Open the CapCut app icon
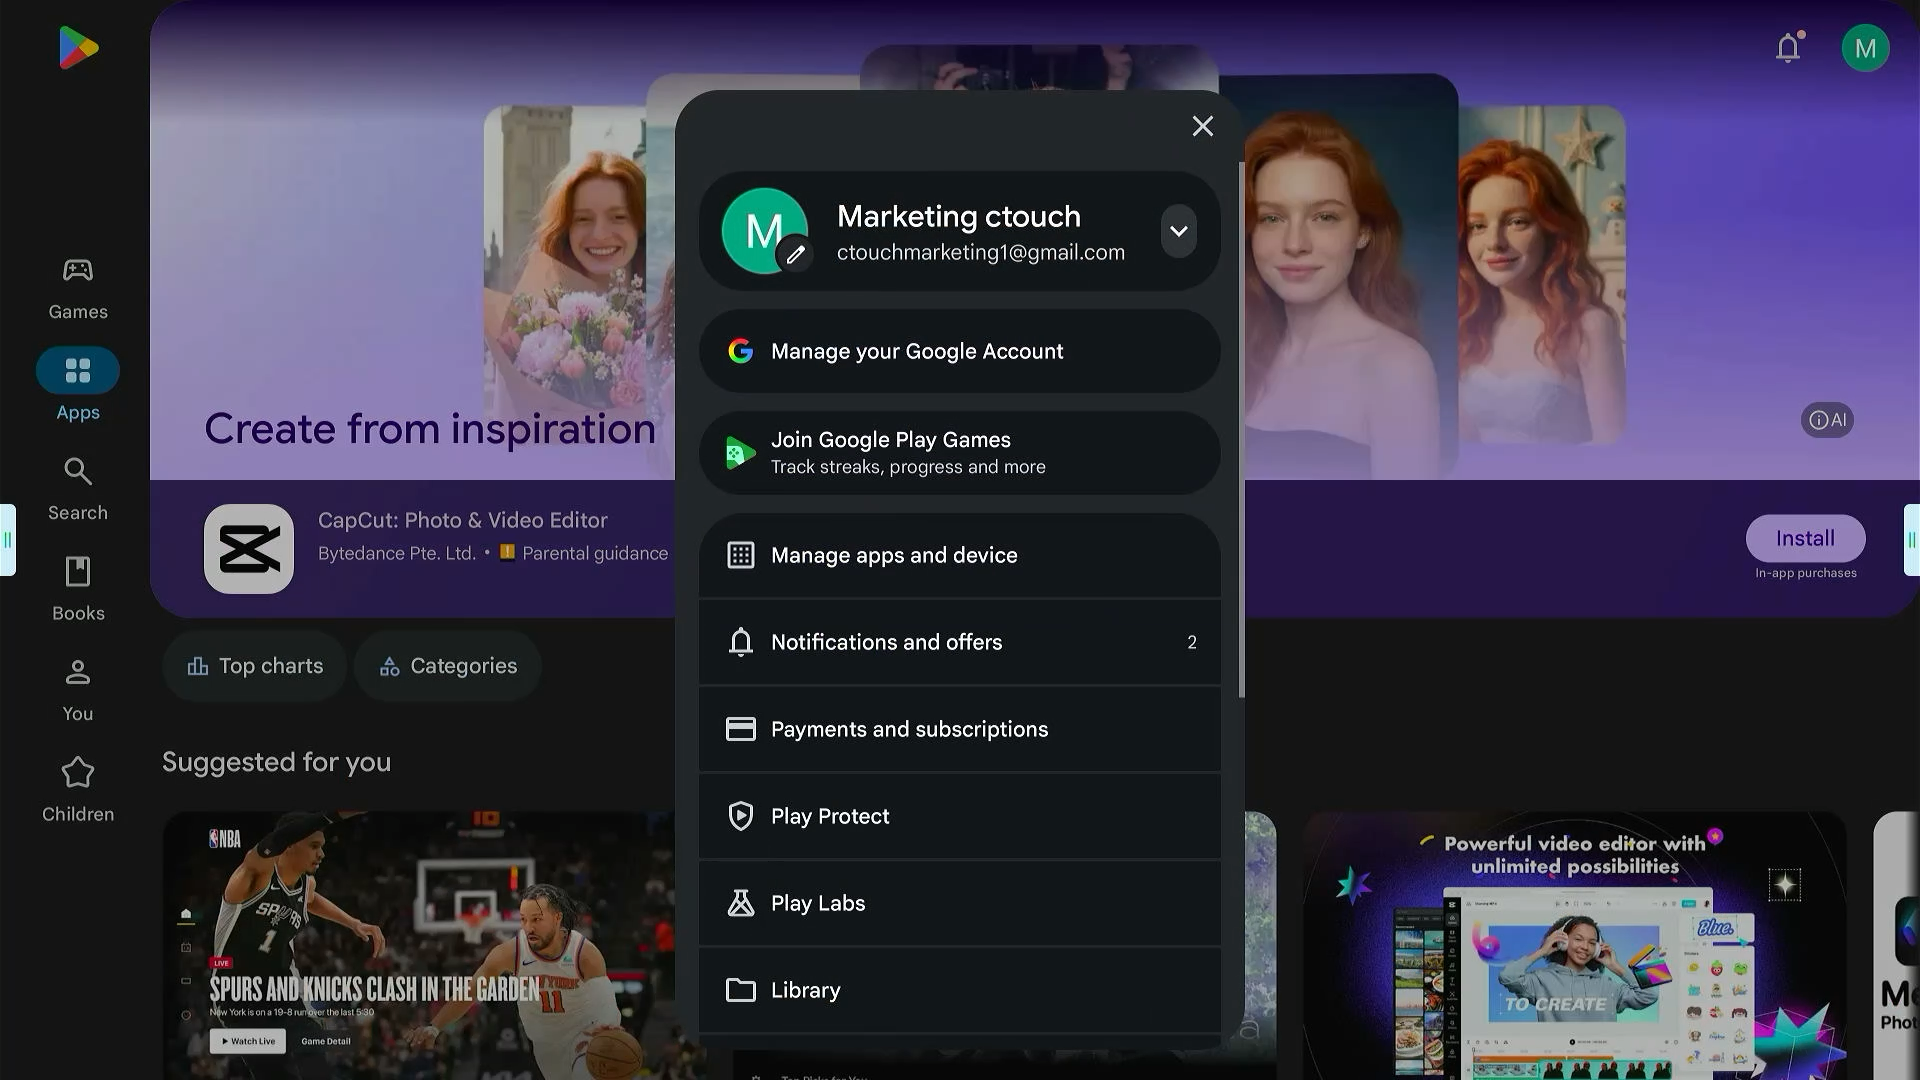 249,549
